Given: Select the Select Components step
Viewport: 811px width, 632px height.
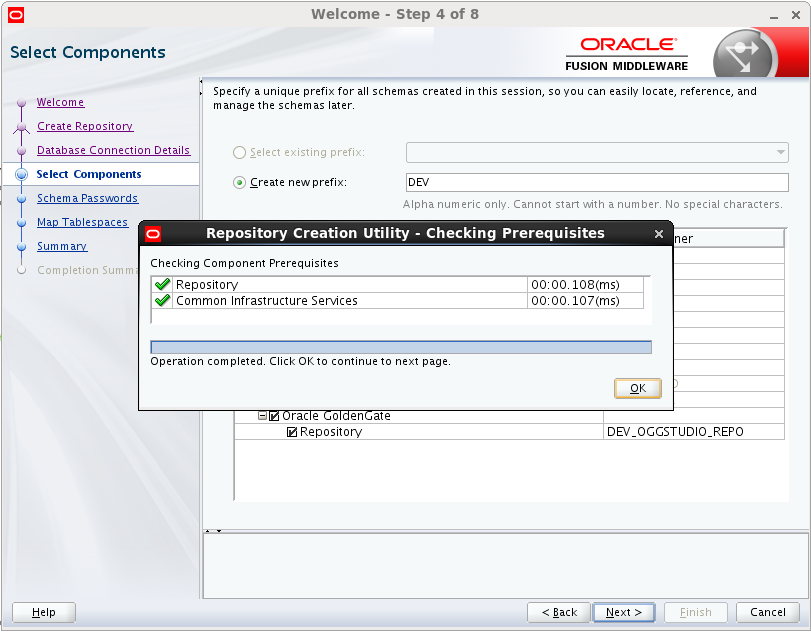Looking at the screenshot, I should click(x=89, y=174).
